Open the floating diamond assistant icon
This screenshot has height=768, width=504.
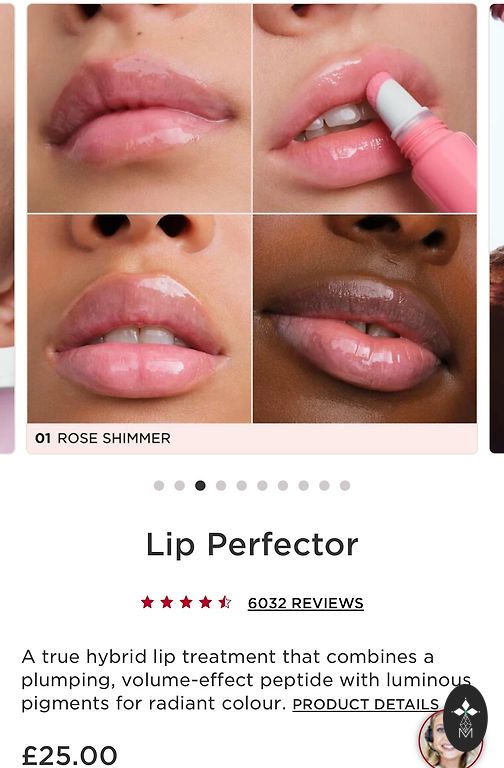click(465, 718)
